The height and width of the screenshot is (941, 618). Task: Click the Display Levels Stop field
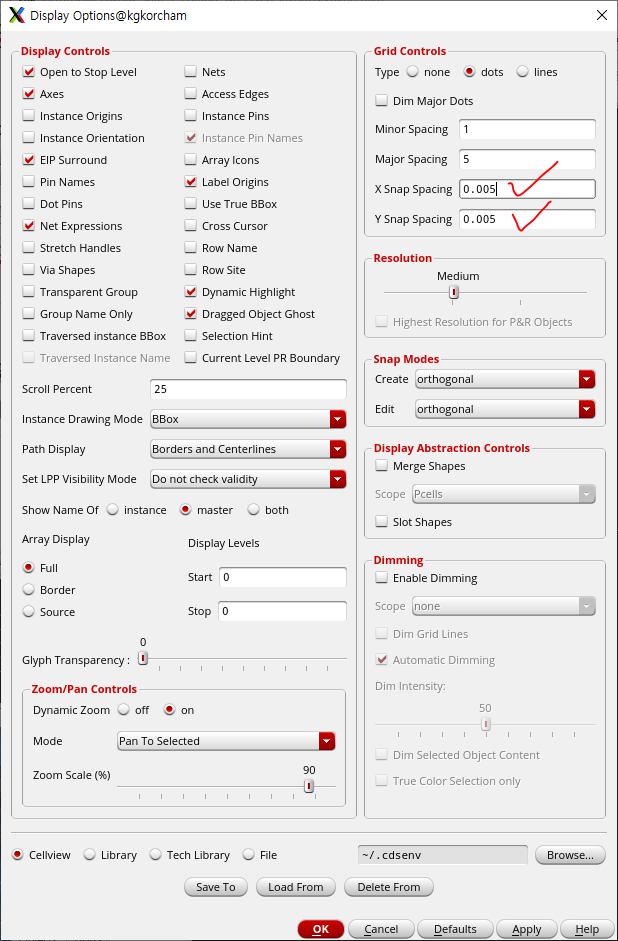click(283, 611)
